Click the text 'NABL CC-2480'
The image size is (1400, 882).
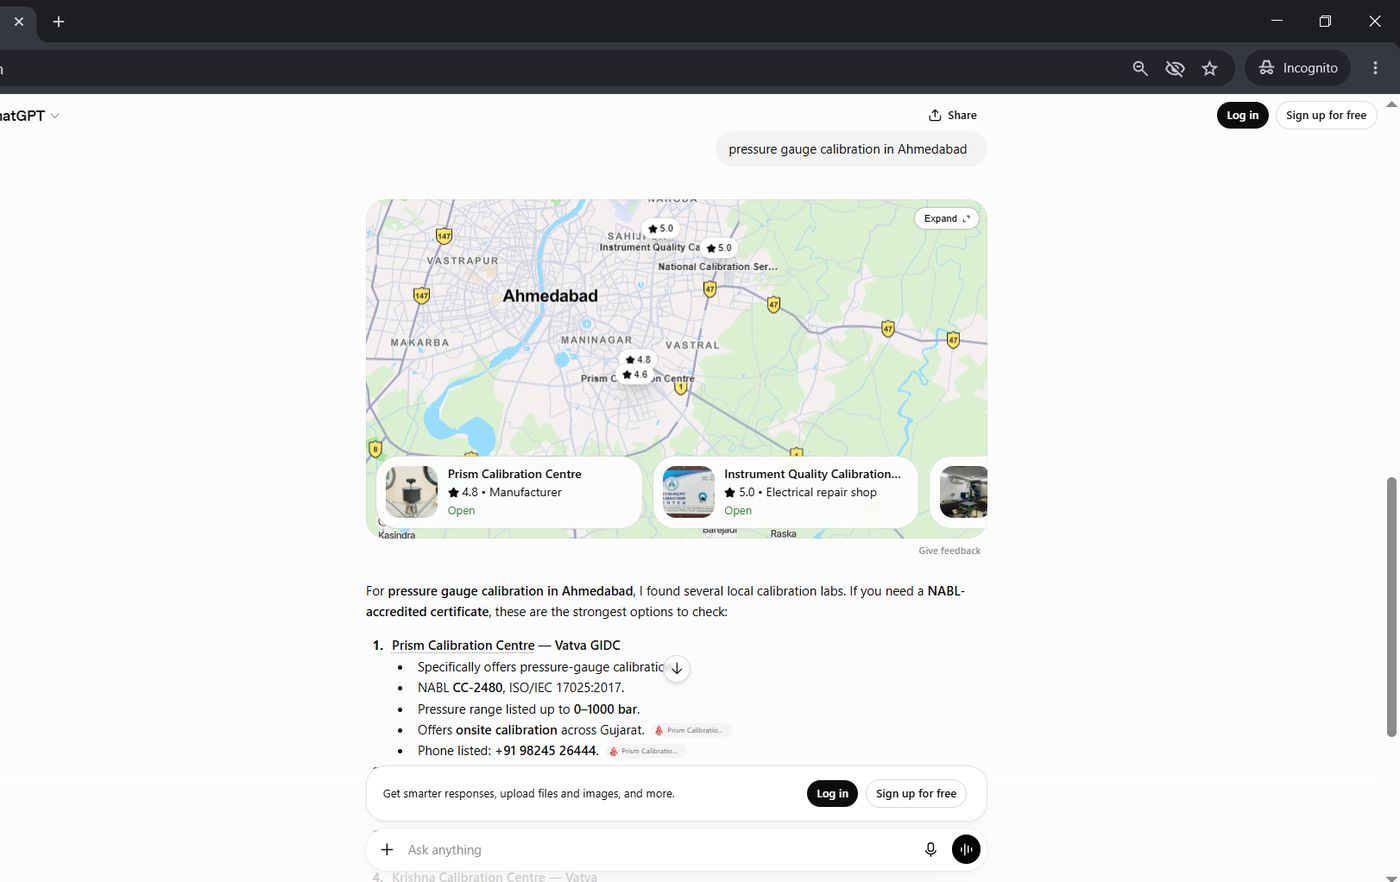pyautogui.click(x=460, y=688)
